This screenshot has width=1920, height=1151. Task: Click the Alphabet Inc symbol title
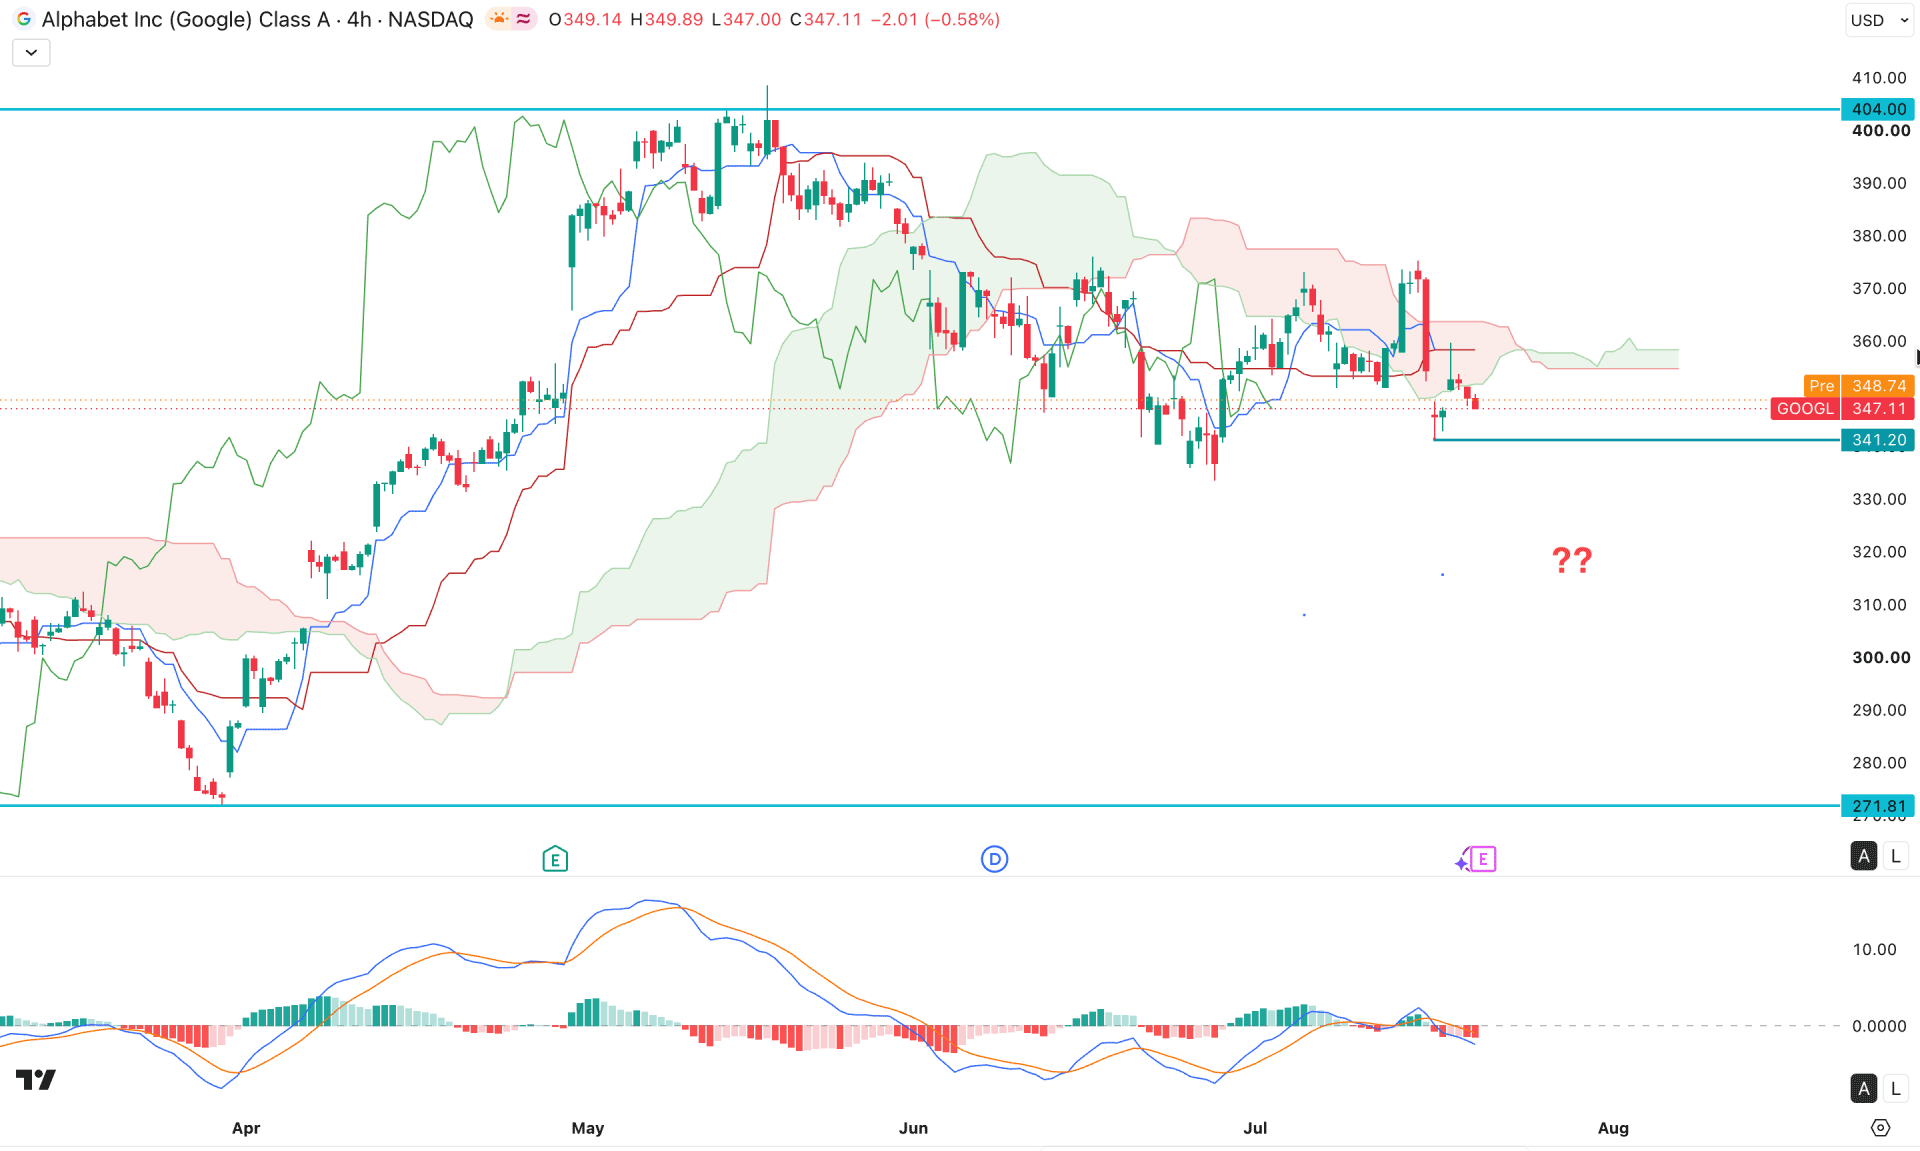257,19
